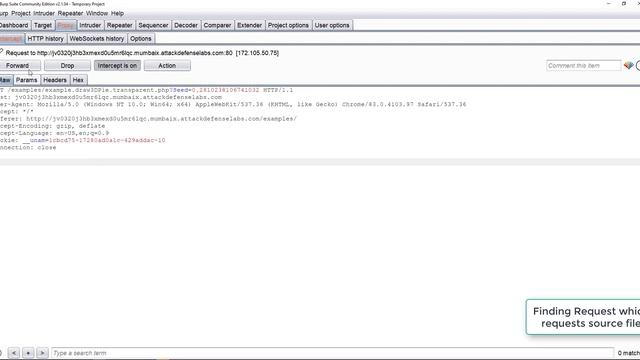Image resolution: width=640 pixels, height=360 pixels.
Task: Open the Project menu
Action: point(21,13)
